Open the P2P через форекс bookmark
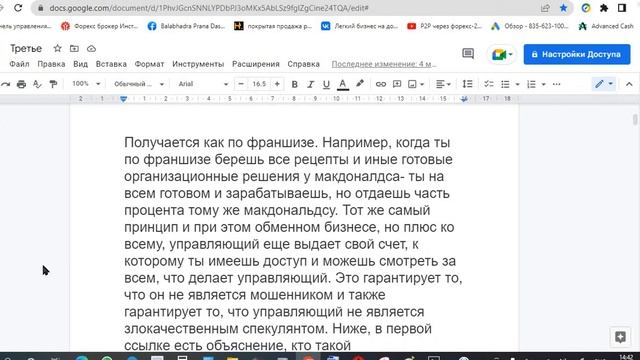Viewport: 640px width, 360px height. 444,26
